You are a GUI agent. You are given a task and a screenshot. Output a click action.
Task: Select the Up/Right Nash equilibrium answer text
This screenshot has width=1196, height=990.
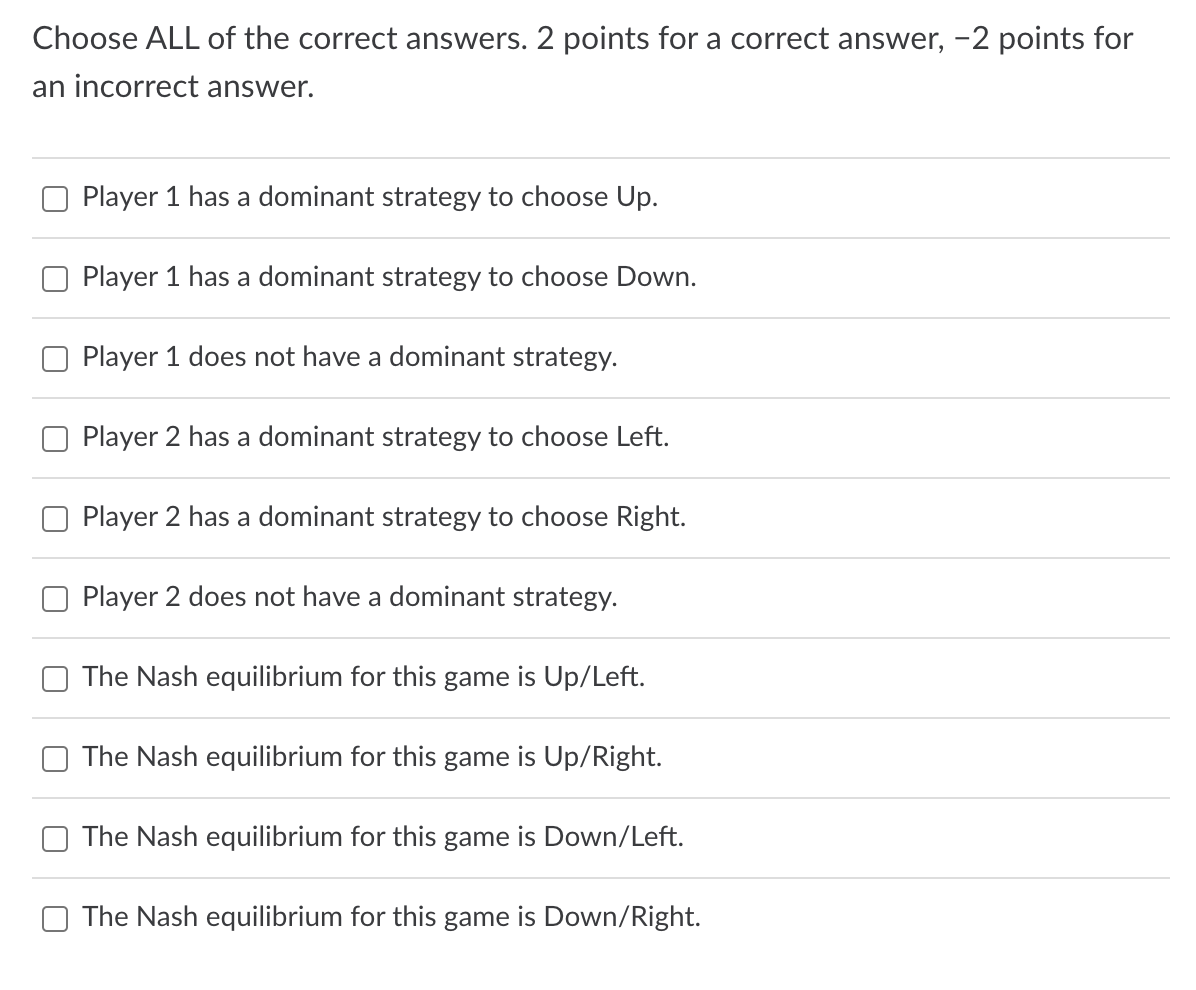pyautogui.click(x=372, y=757)
